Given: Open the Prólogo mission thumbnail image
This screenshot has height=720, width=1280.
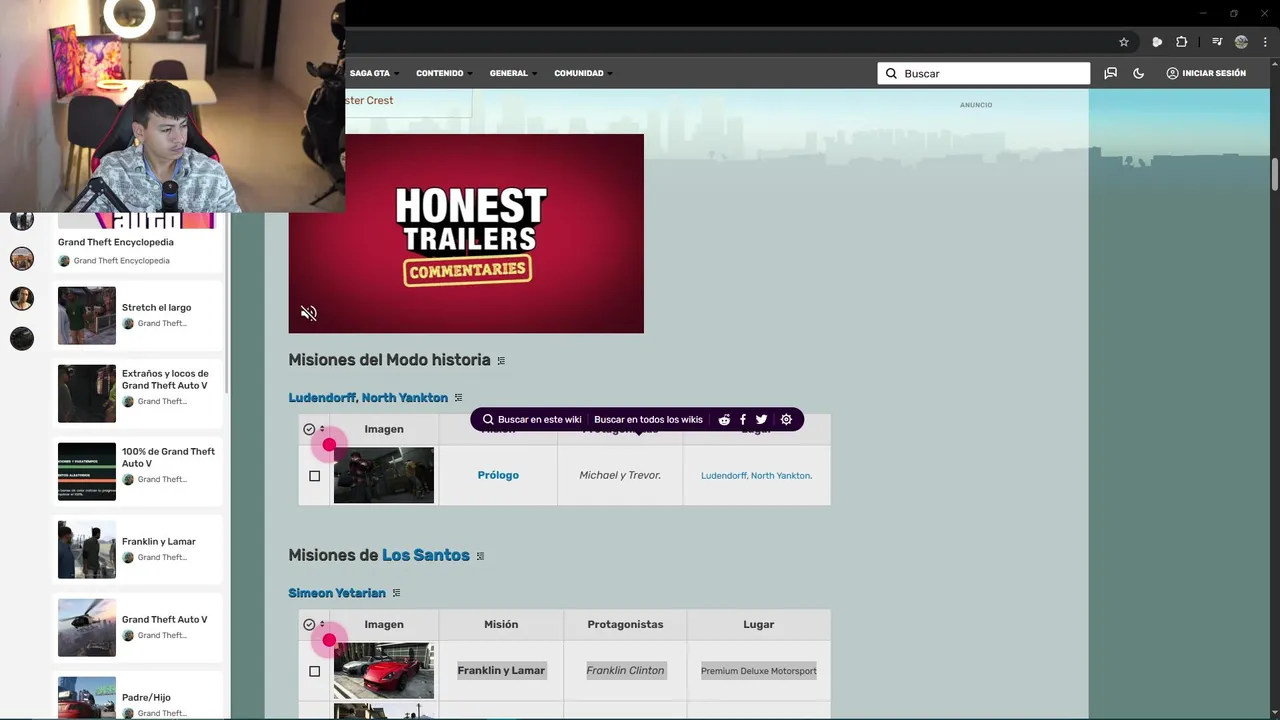Looking at the screenshot, I should click(x=384, y=475).
